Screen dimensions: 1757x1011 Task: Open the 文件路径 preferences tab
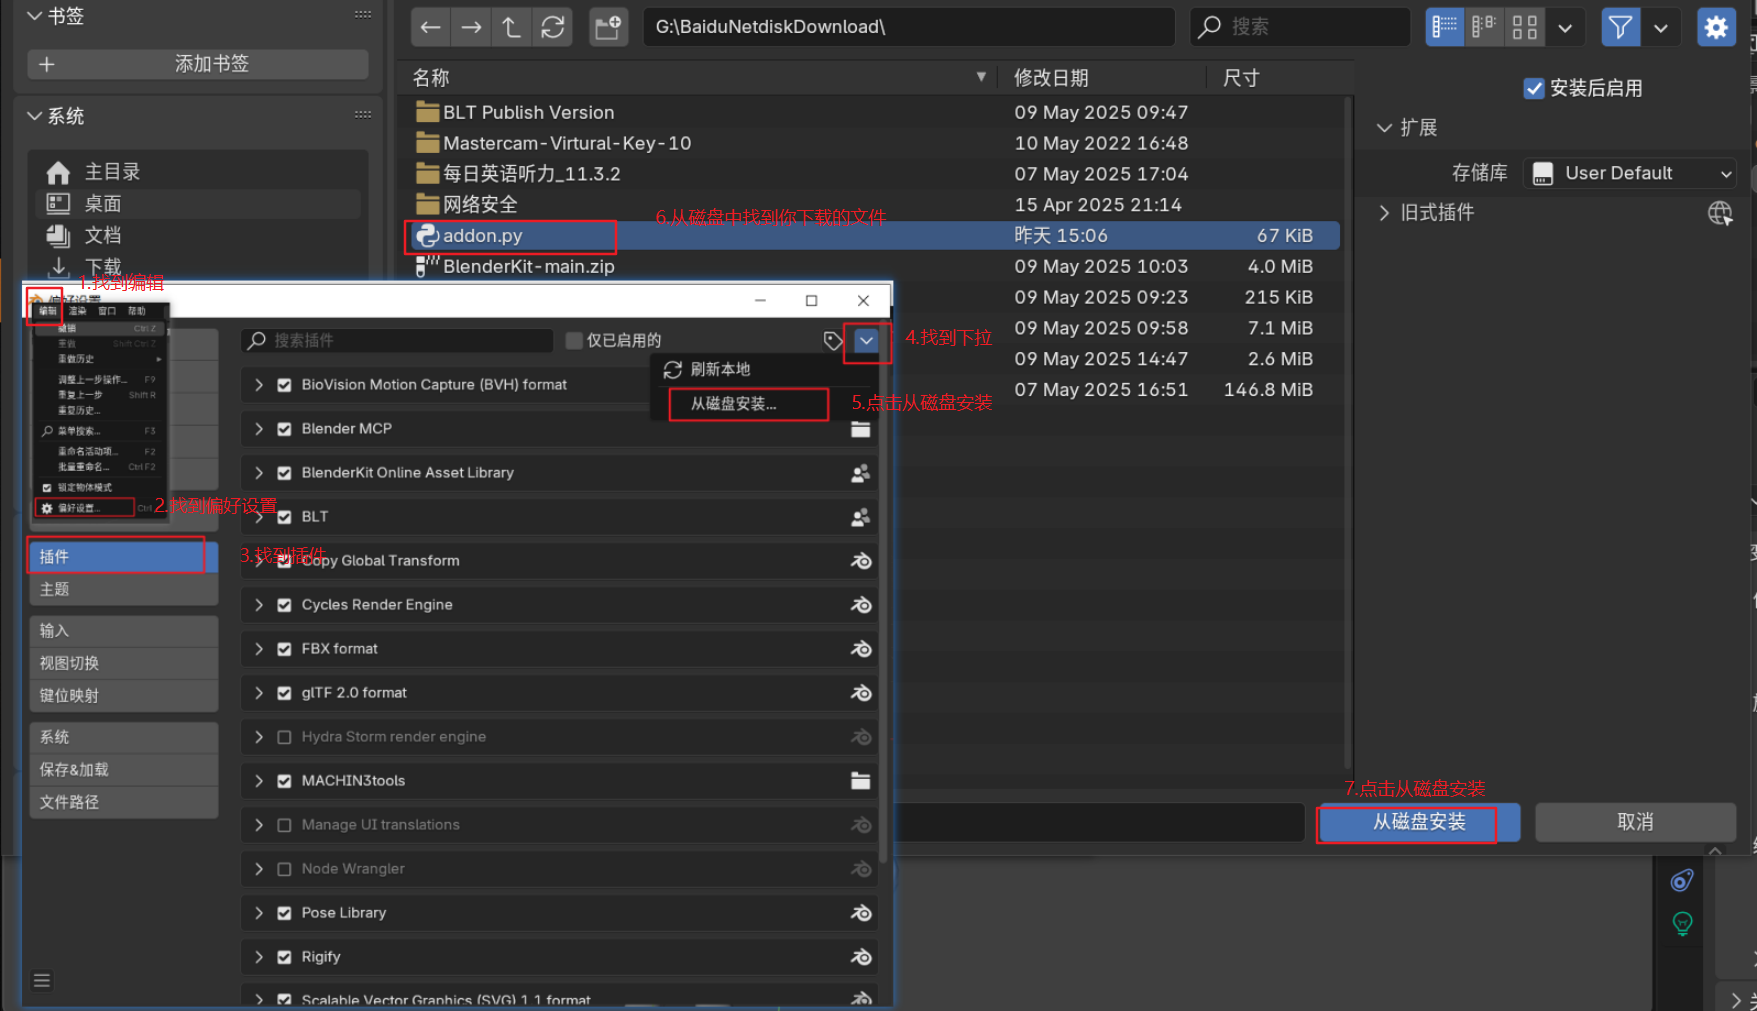[124, 802]
